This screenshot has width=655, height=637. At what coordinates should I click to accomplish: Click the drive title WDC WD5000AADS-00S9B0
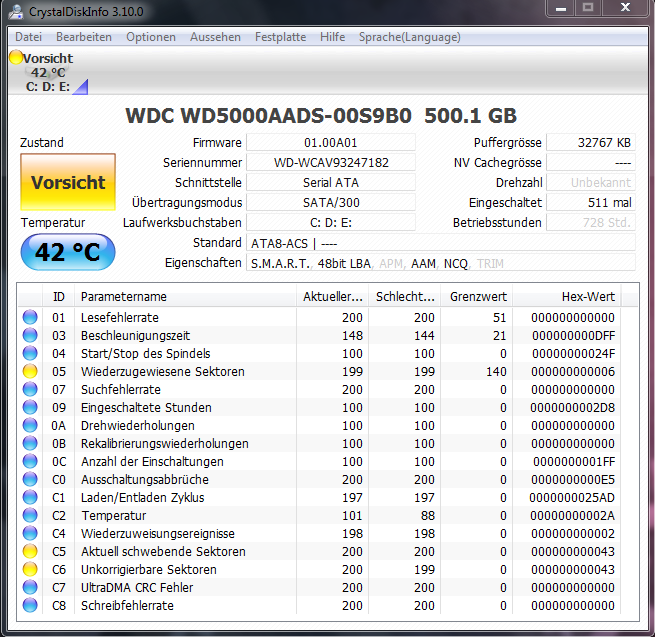click(x=269, y=115)
